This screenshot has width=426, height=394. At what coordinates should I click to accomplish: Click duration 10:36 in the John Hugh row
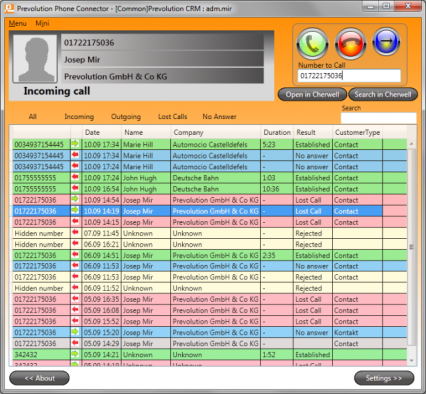pyautogui.click(x=271, y=189)
